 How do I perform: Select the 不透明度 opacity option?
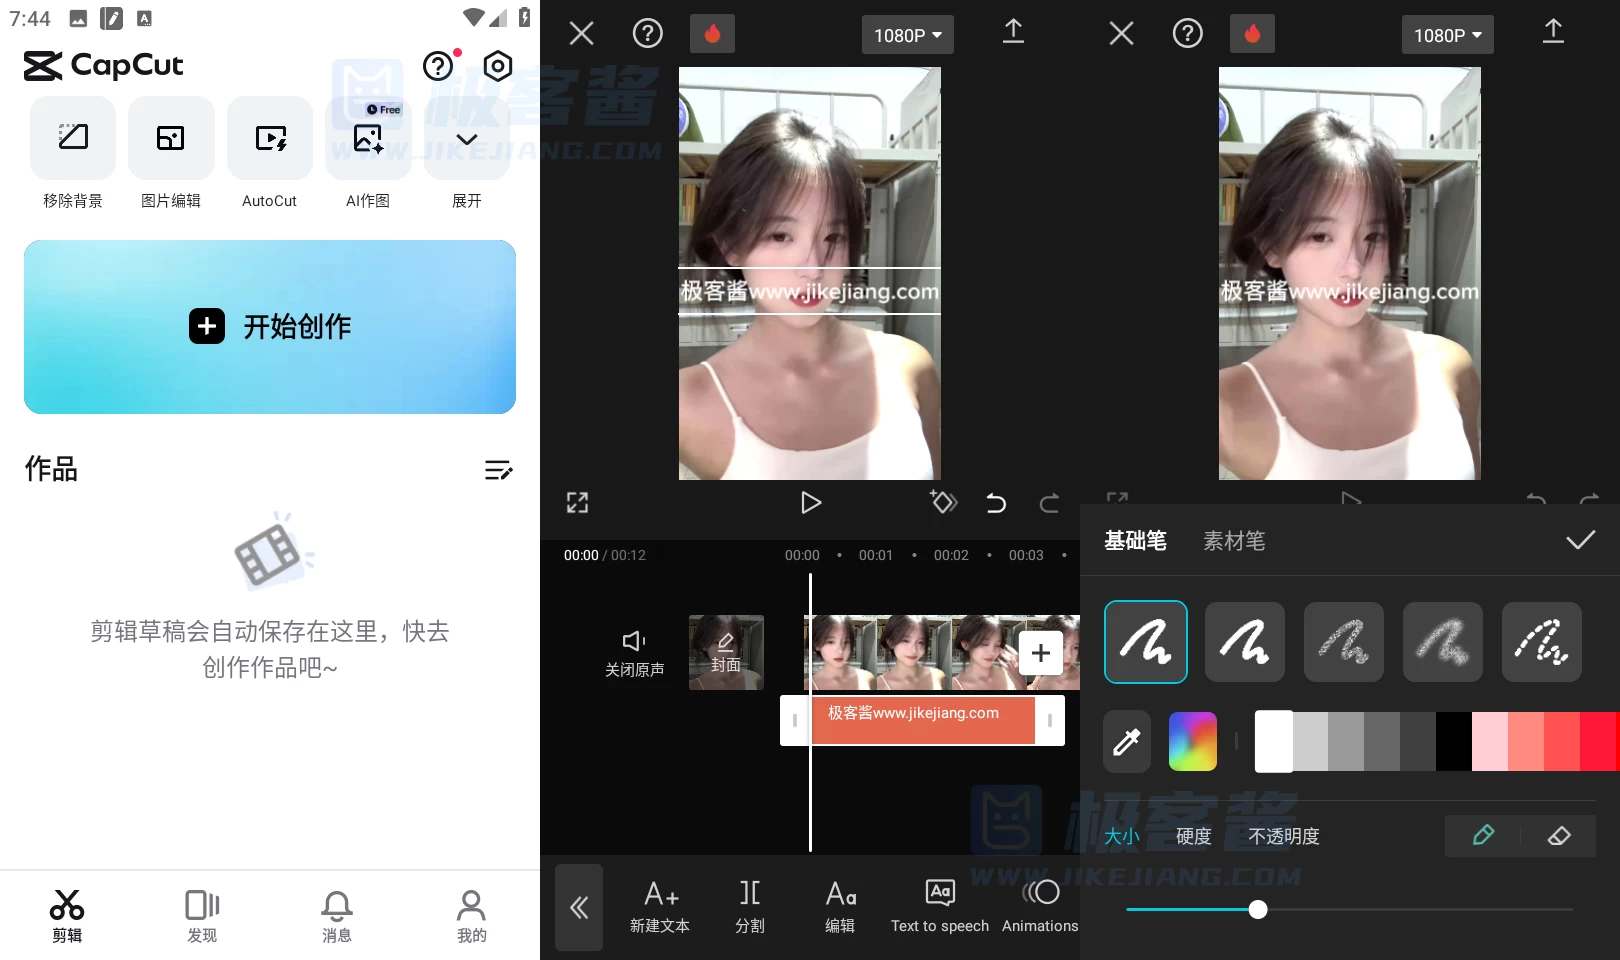pyautogui.click(x=1284, y=836)
